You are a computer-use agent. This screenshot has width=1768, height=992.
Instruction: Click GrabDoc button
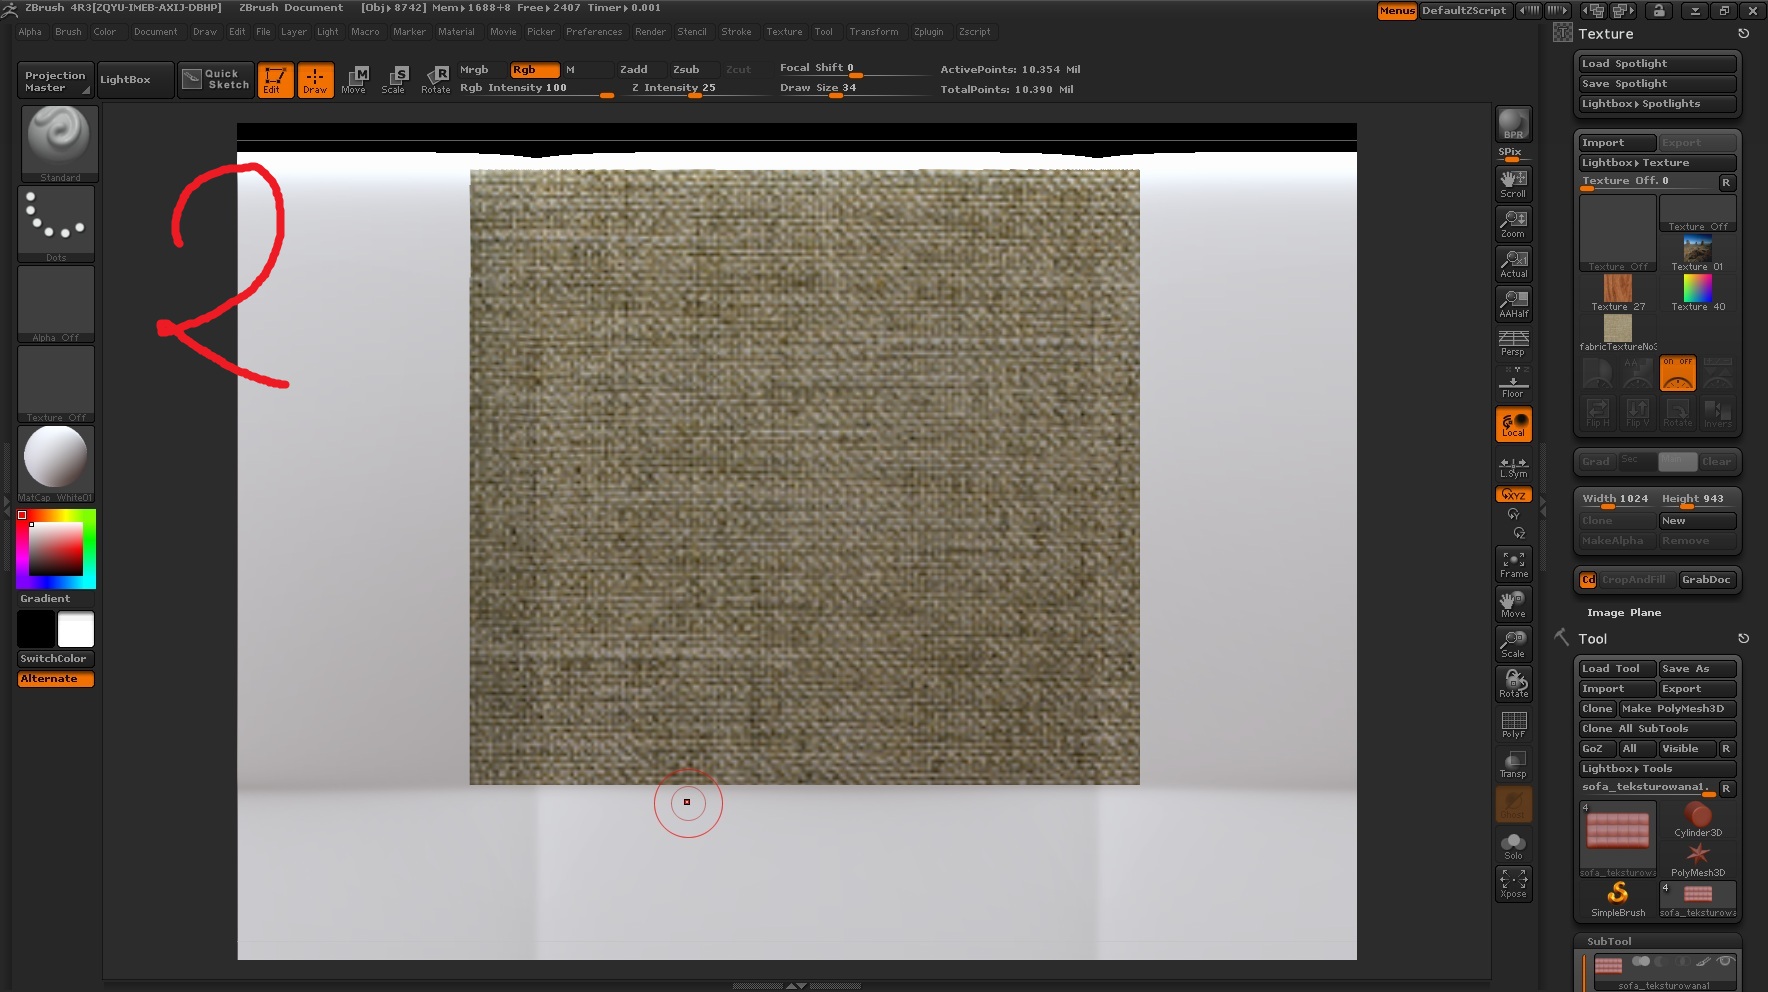click(x=1706, y=580)
